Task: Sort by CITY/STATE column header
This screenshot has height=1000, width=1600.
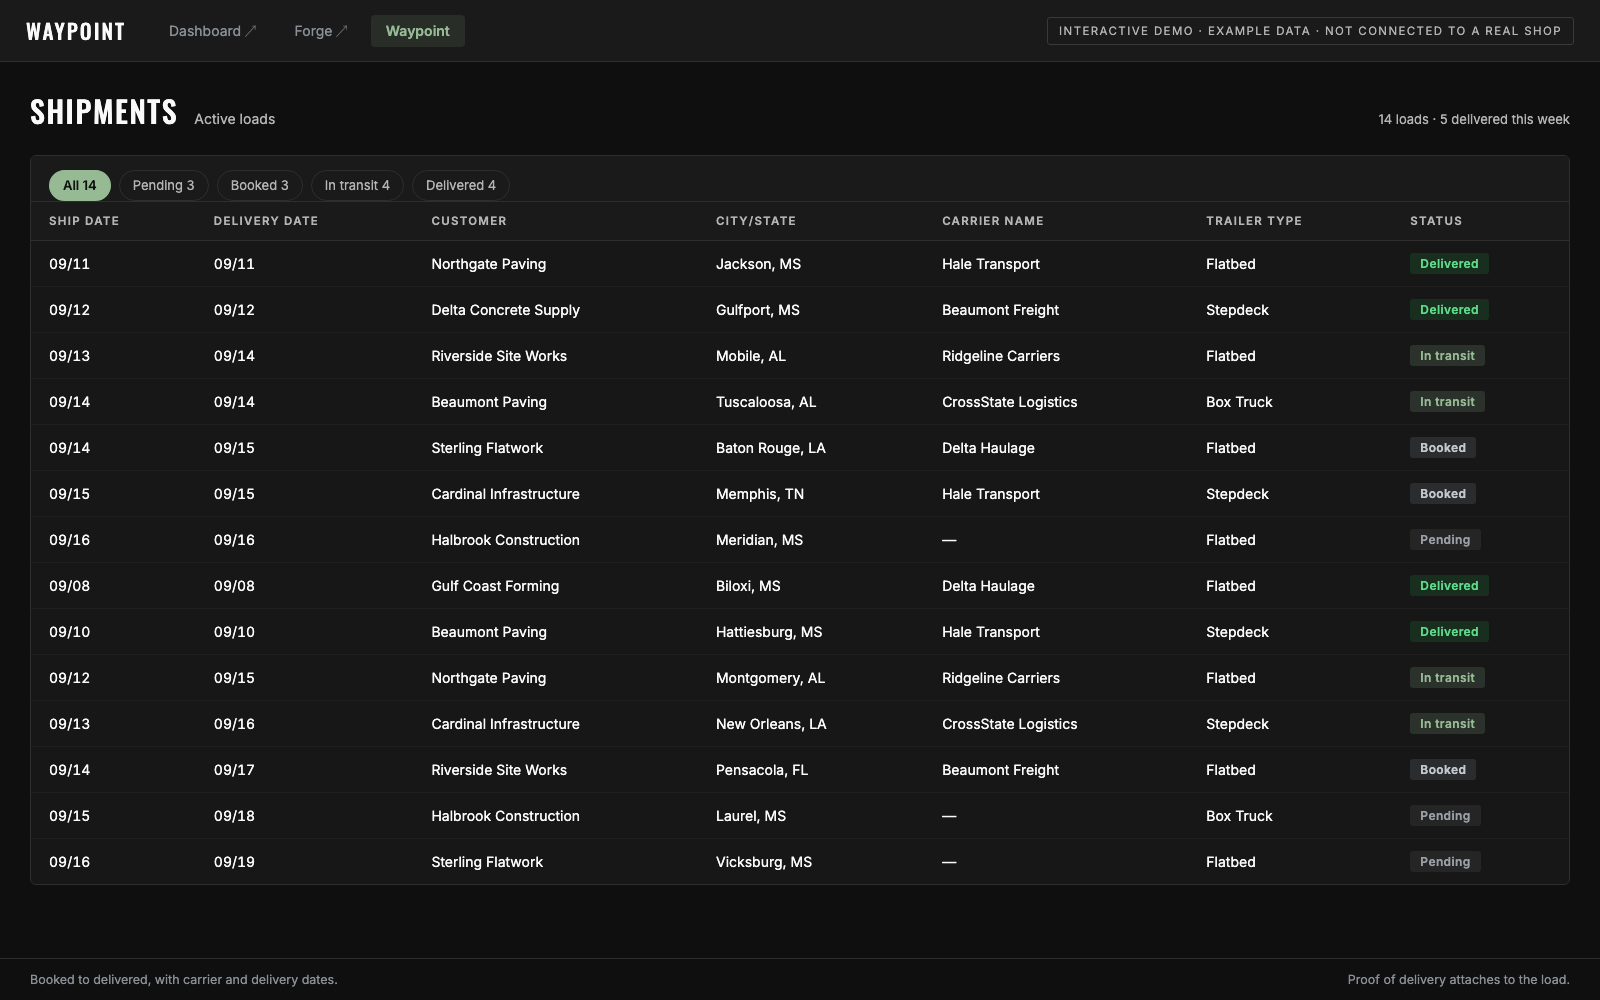Action: point(756,221)
